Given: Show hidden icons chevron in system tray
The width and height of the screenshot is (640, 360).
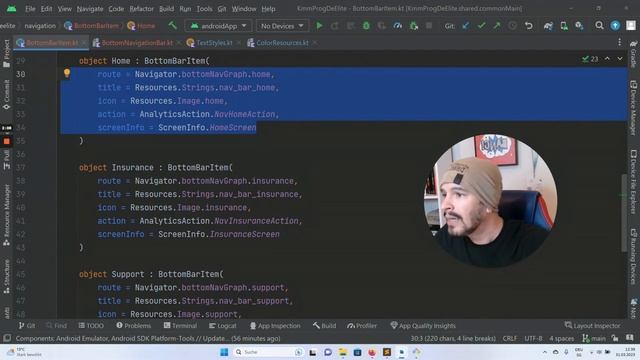Looking at the screenshot, I should [x=544, y=352].
